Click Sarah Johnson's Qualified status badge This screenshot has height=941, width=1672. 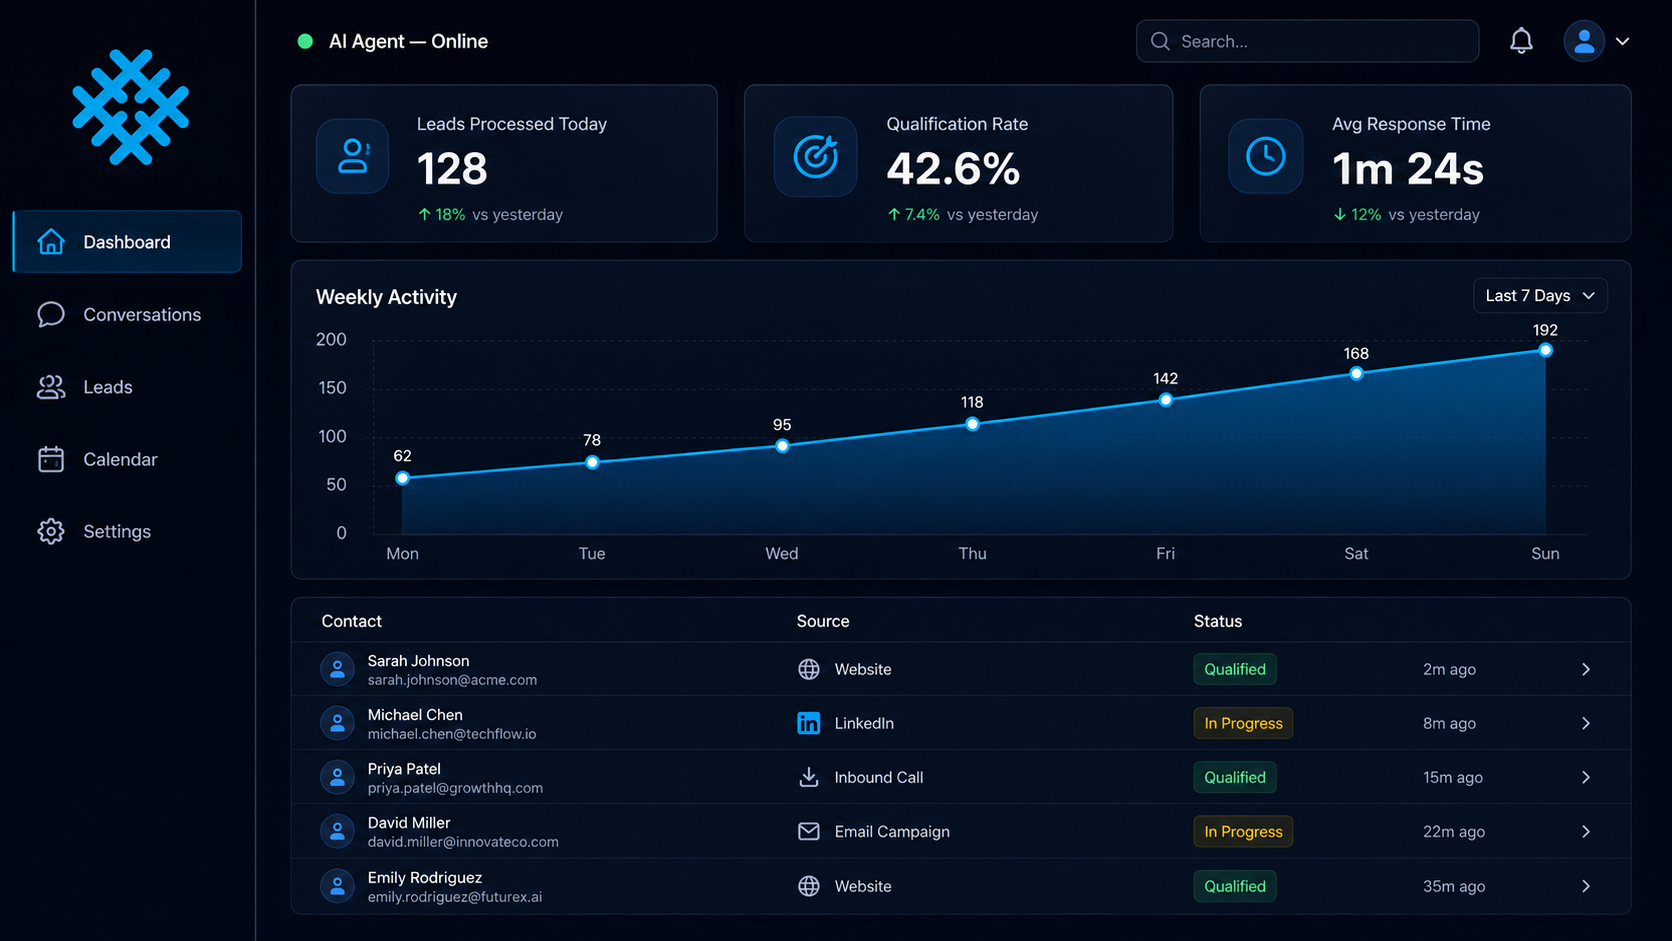[1235, 669]
